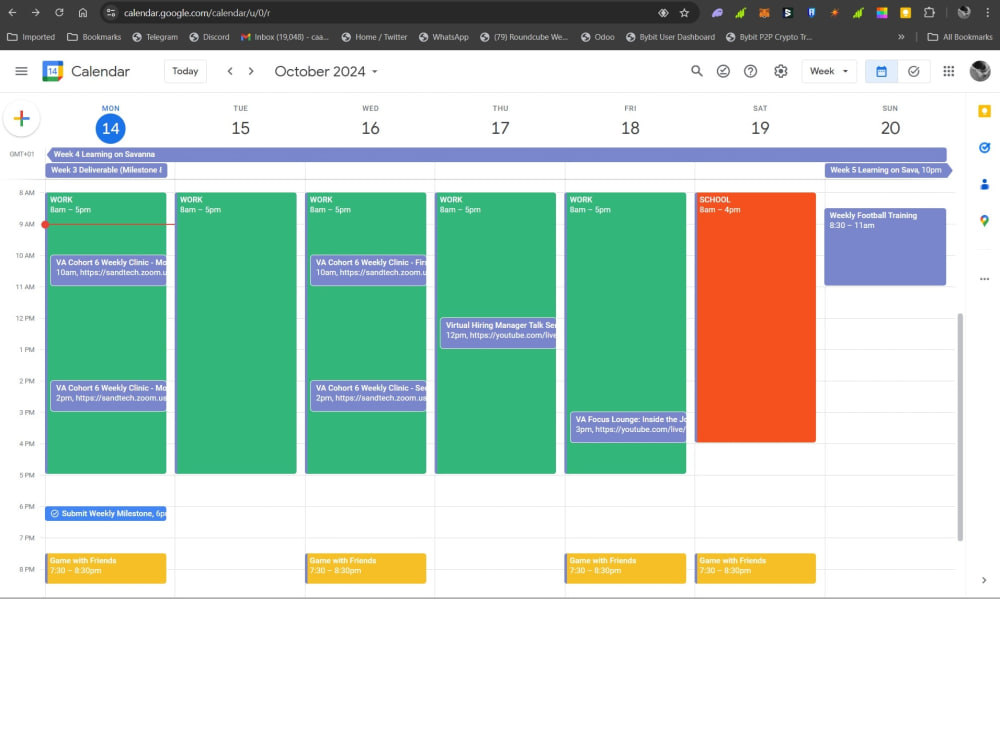1000x750 pixels.
Task: Show more bookmarks overflow chevron
Action: pyautogui.click(x=901, y=37)
